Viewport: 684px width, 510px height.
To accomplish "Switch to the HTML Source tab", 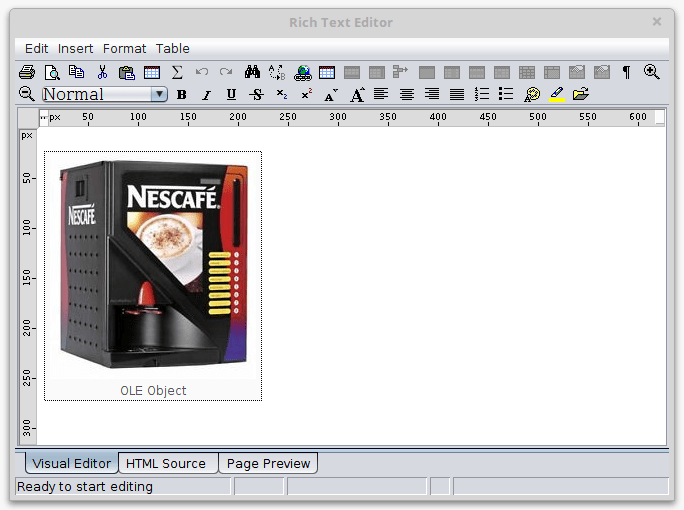I will coord(168,463).
